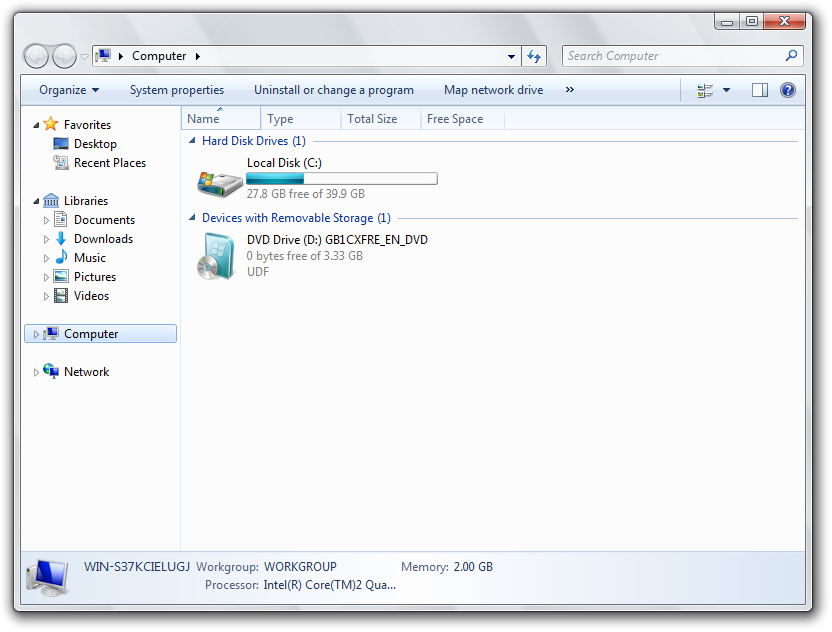
Task: Expand the Videos library arrow
Action: pyautogui.click(x=46, y=297)
